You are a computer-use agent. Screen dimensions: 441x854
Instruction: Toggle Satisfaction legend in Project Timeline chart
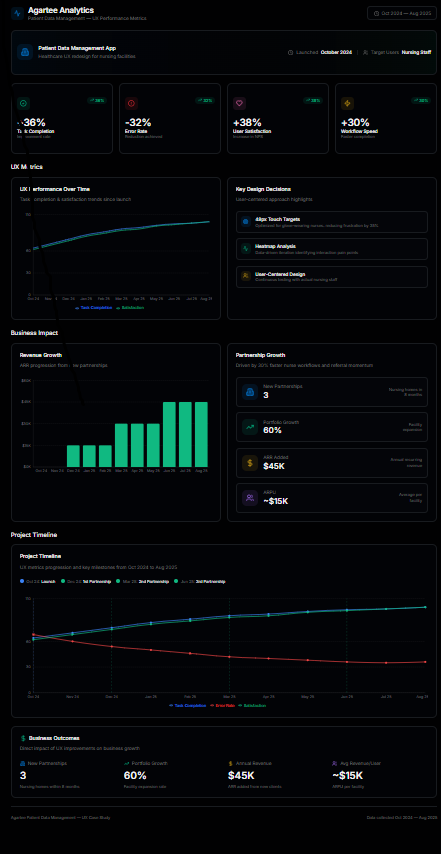252,705
